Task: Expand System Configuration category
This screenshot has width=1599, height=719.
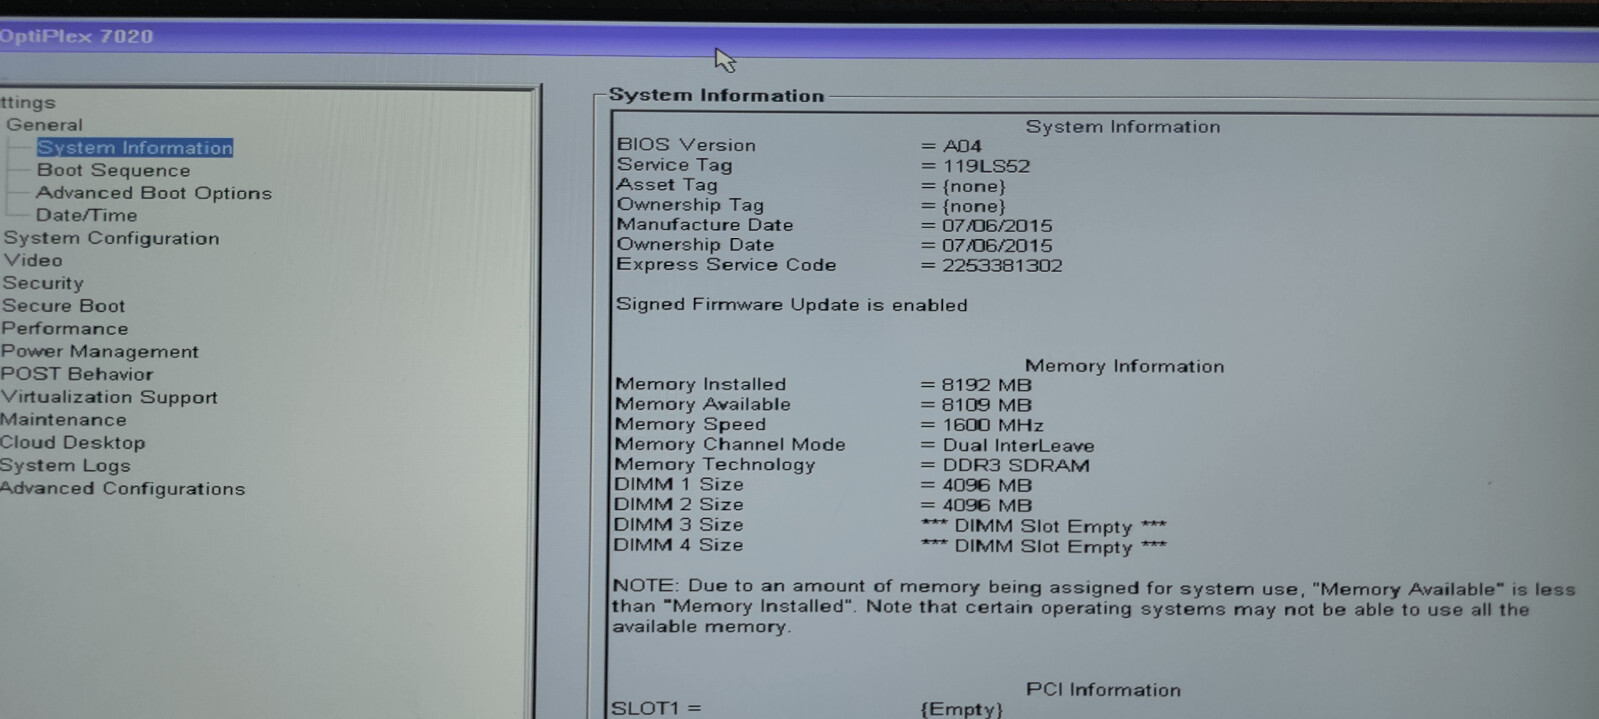Action: (111, 238)
